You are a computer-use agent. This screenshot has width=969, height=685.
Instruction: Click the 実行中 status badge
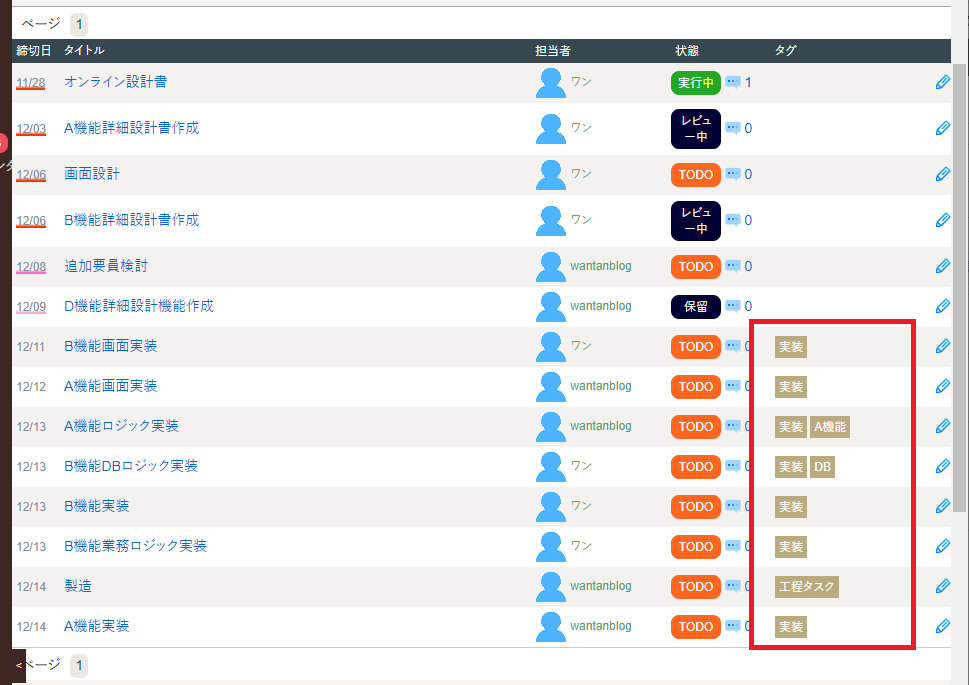pyautogui.click(x=695, y=83)
